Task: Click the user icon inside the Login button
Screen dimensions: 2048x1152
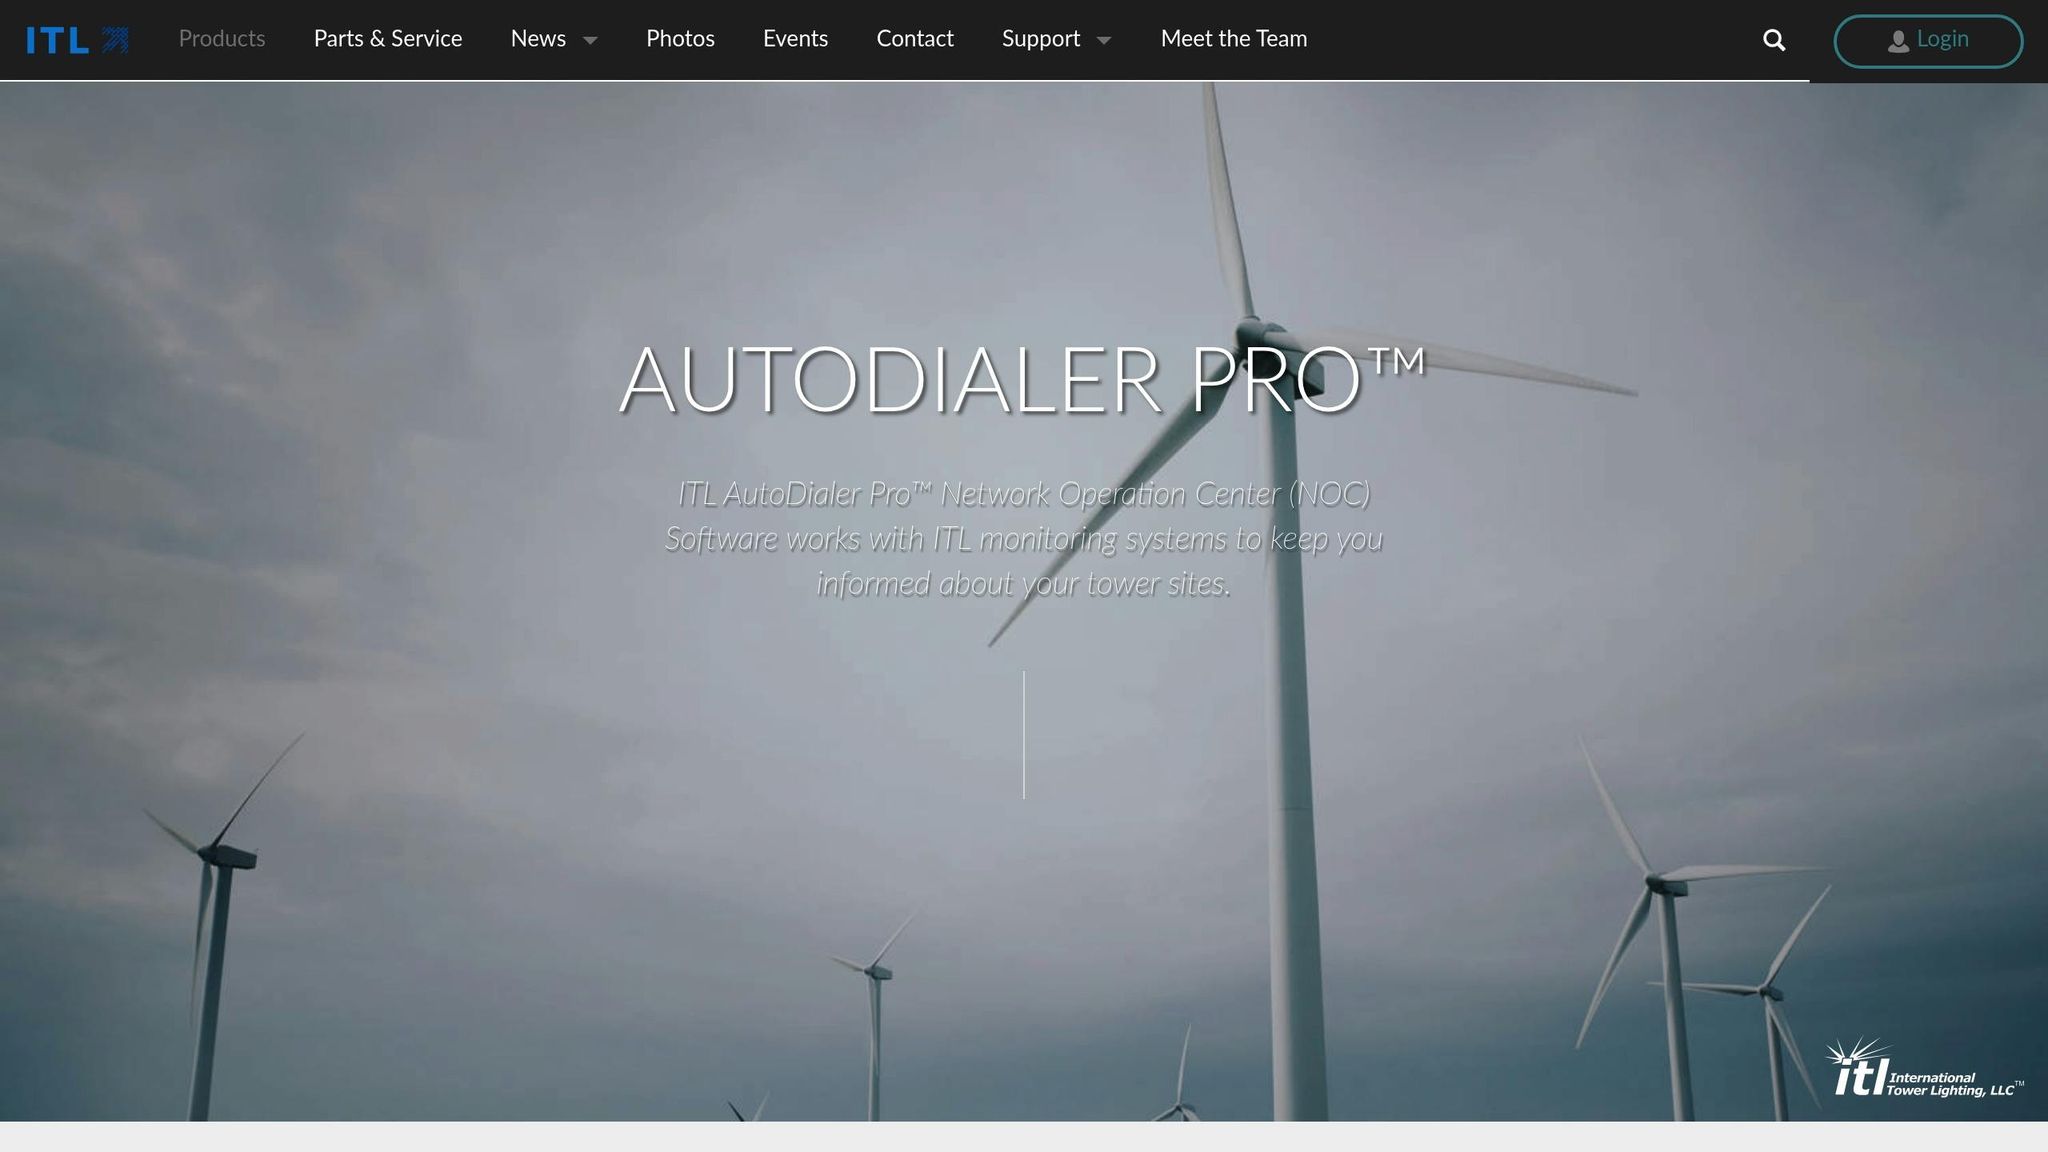Action: click(1898, 41)
